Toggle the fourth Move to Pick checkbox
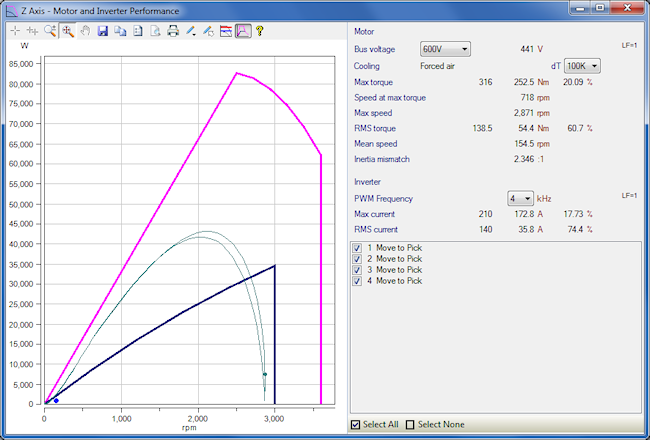This screenshot has width=650, height=440. coord(357,281)
